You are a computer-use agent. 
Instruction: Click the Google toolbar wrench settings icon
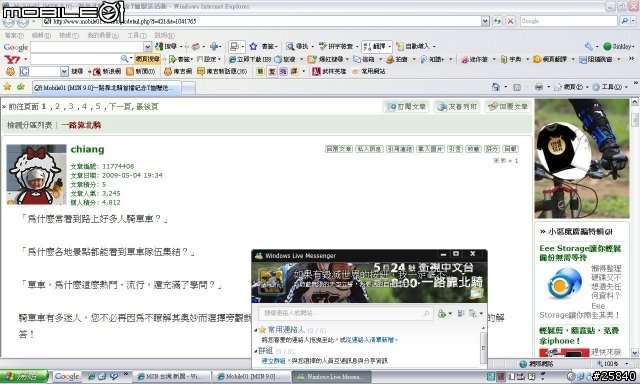[589, 47]
